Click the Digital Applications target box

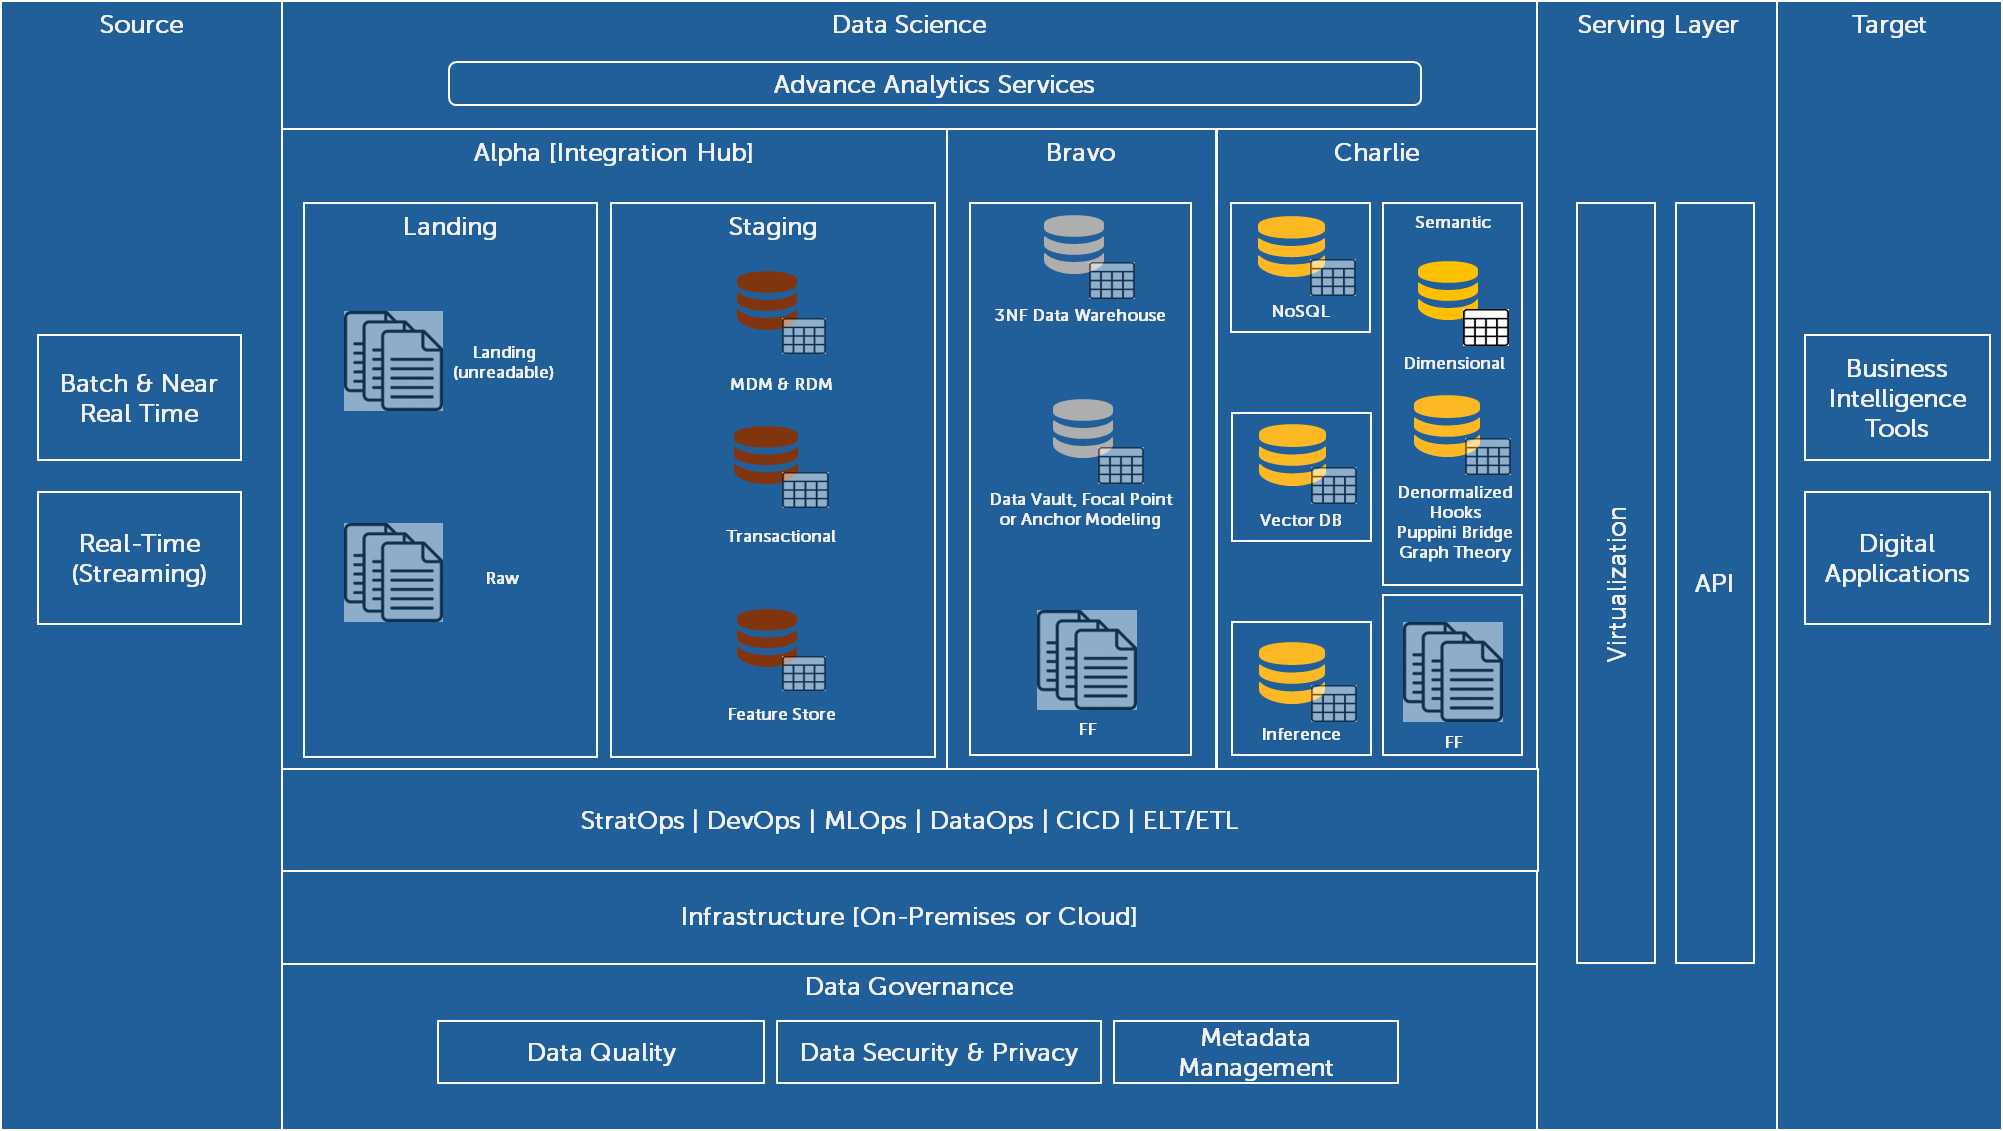(x=1897, y=558)
